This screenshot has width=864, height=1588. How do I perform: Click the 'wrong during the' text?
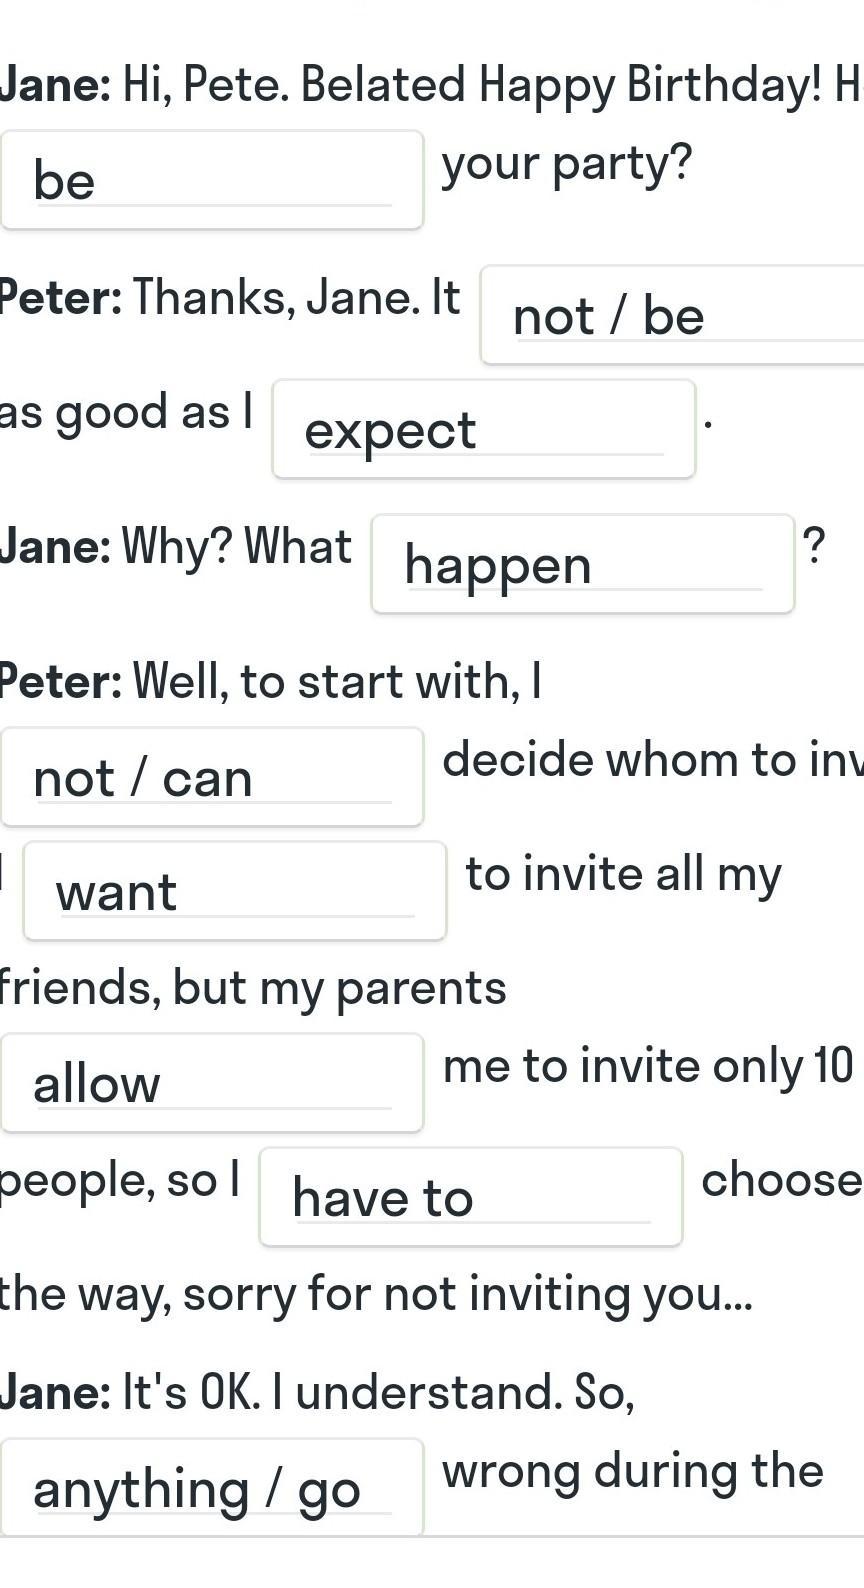pyautogui.click(x=633, y=1472)
